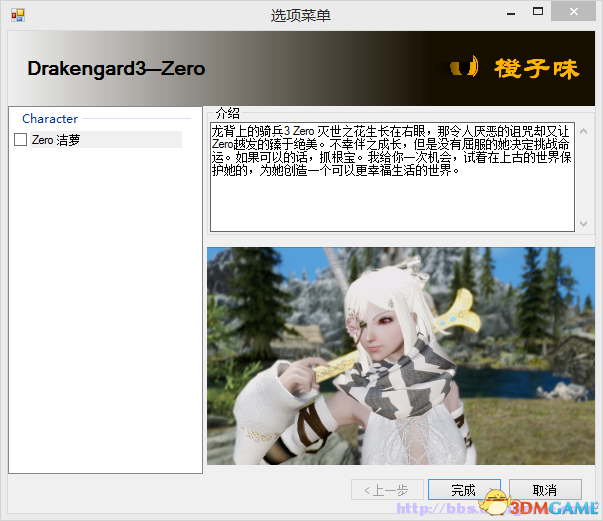Click the Zero character preview image
The image size is (603, 521).
[401, 356]
